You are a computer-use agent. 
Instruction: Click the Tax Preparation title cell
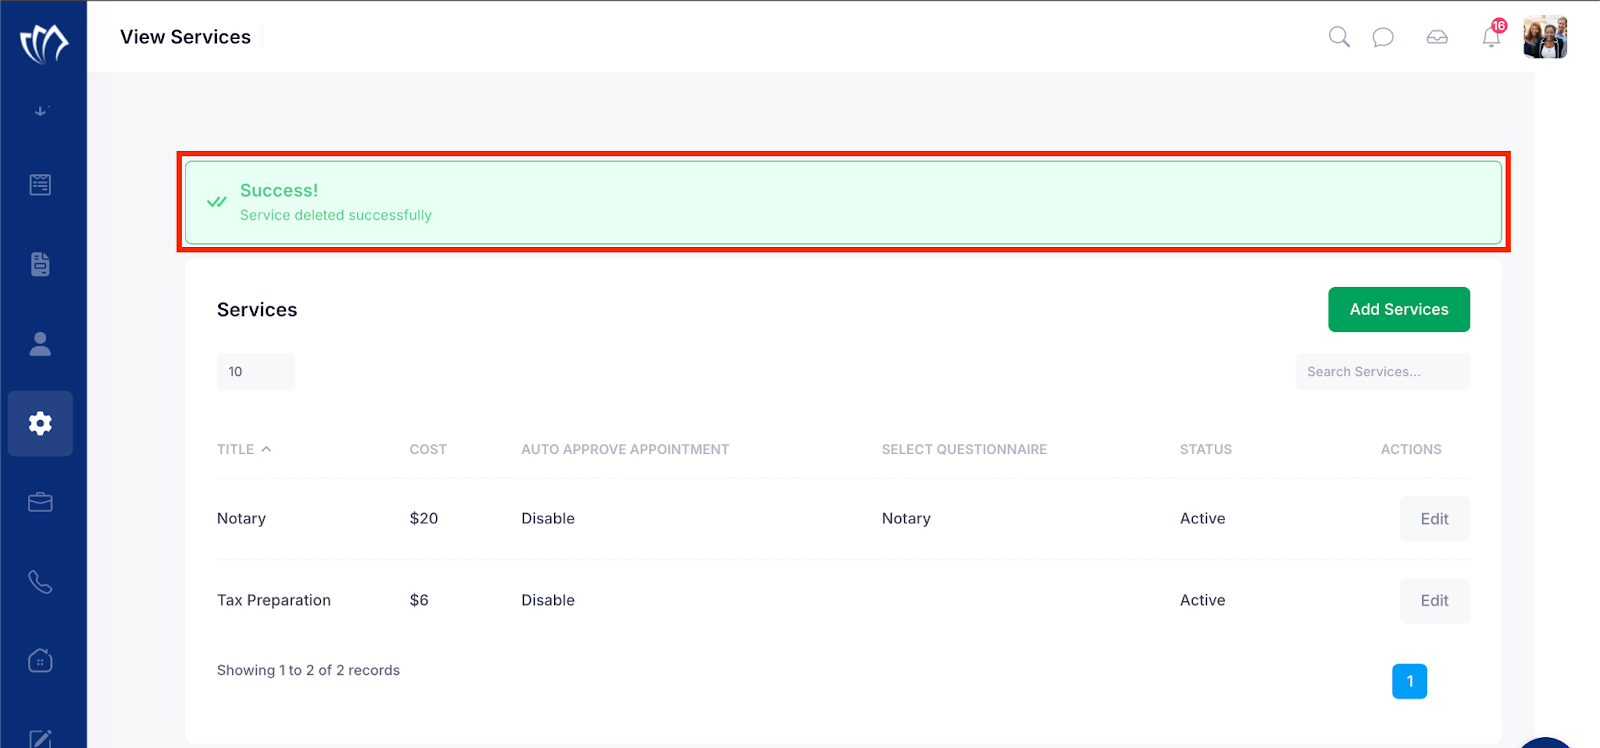274,601
